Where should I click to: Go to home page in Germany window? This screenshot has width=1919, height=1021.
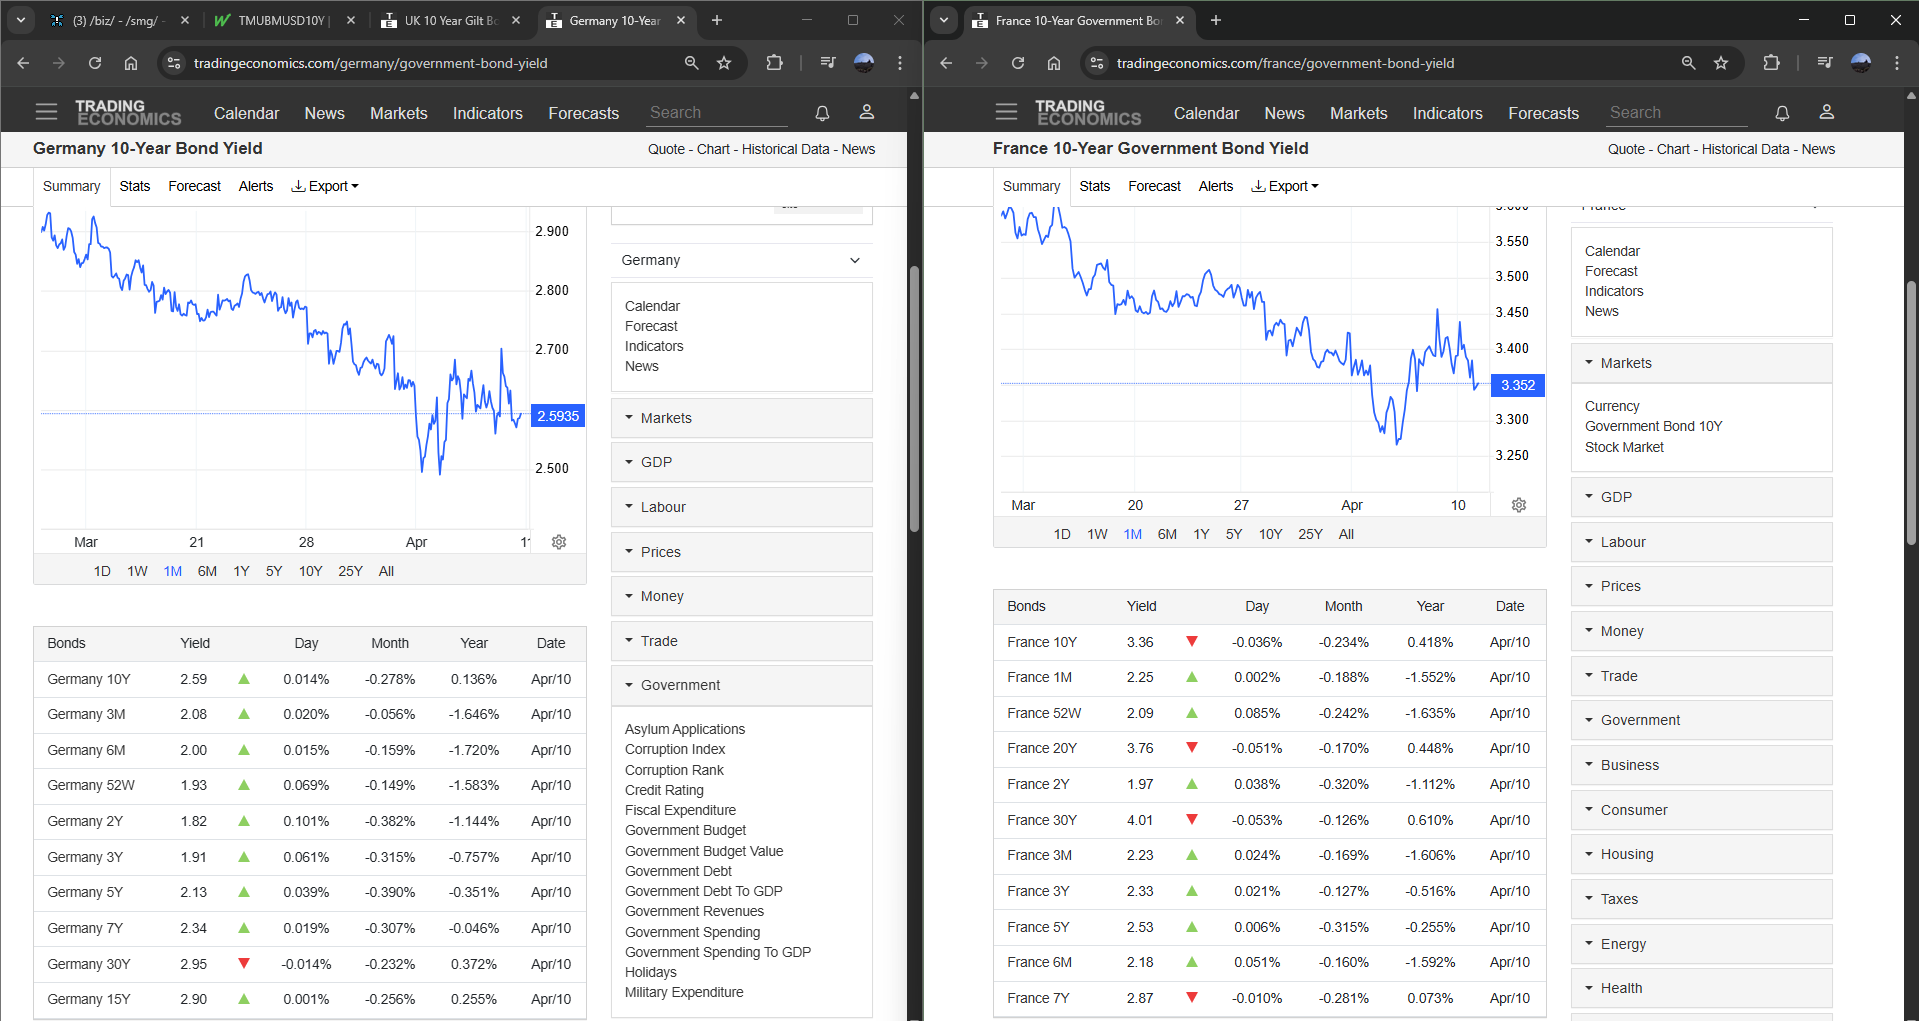pyautogui.click(x=131, y=63)
